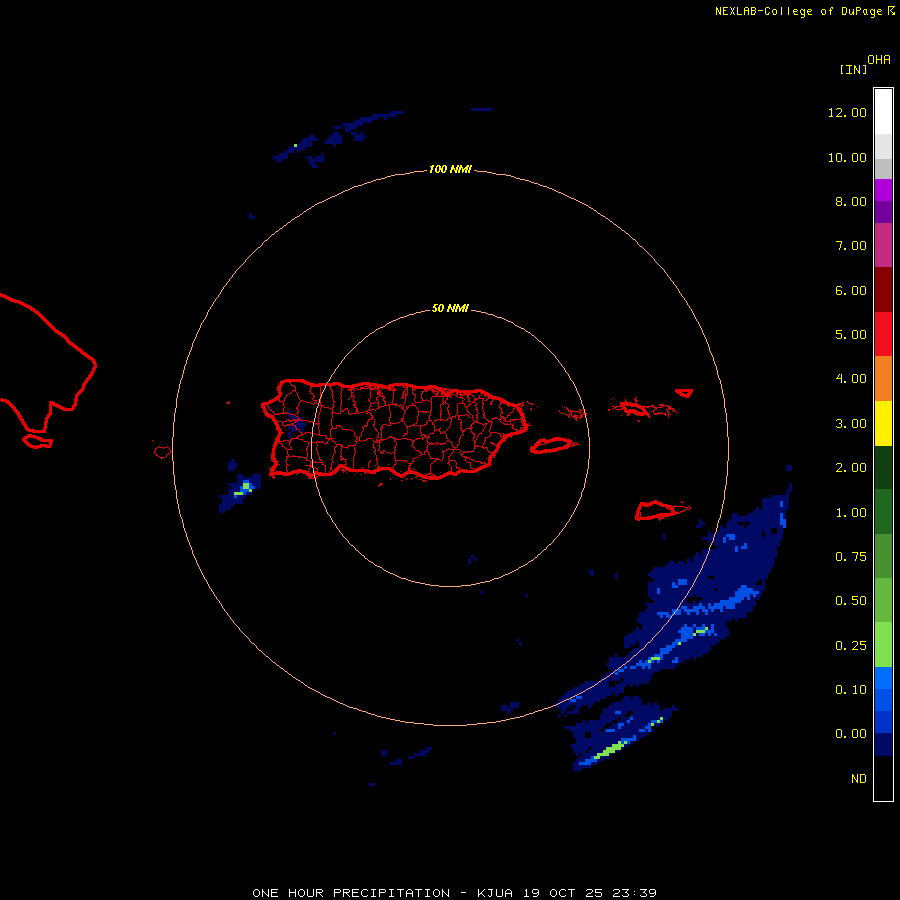This screenshot has width=900, height=900.
Task: Click the 50 NMI range ring label
Action: (x=450, y=308)
